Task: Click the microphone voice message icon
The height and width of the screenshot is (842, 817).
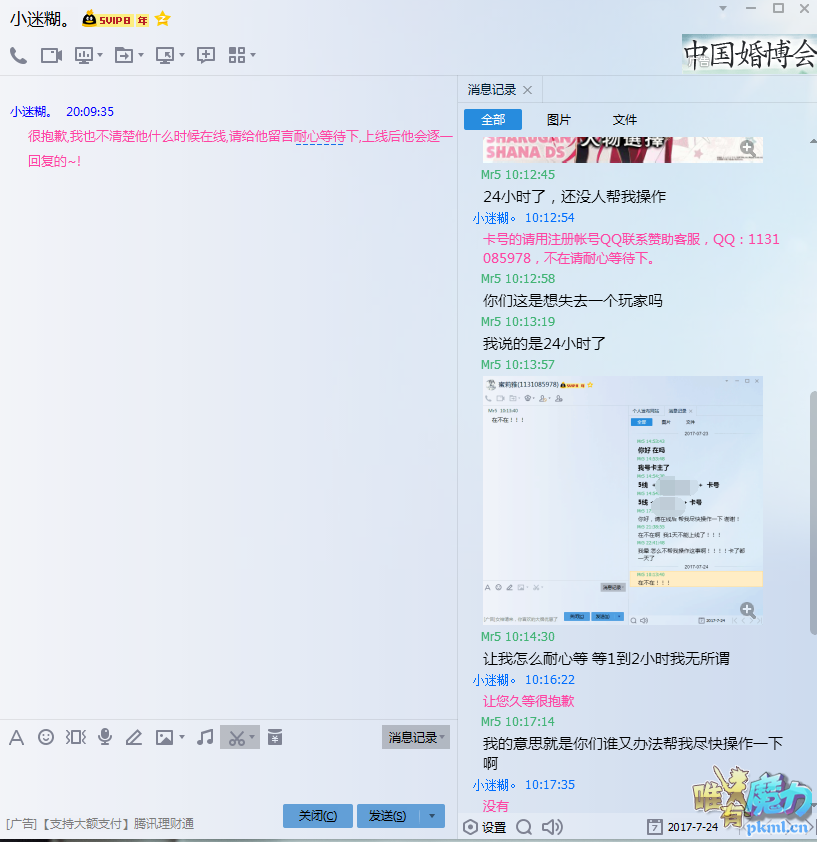Action: (105, 737)
